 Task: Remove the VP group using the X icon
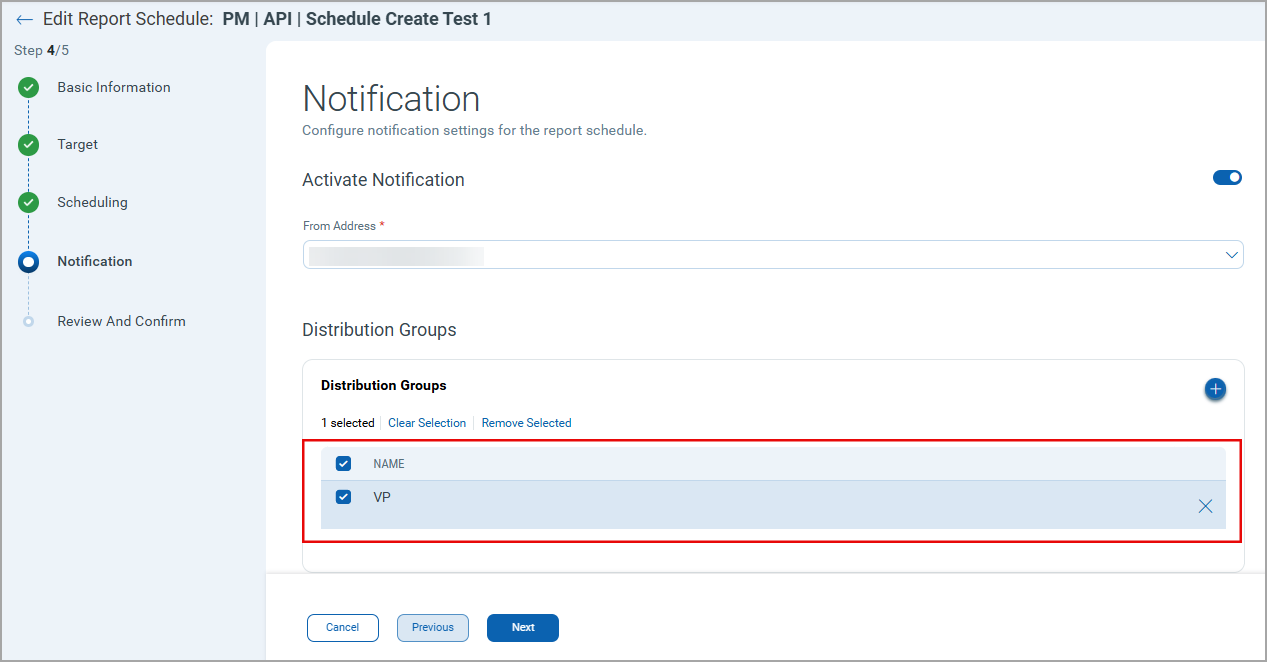[1205, 506]
